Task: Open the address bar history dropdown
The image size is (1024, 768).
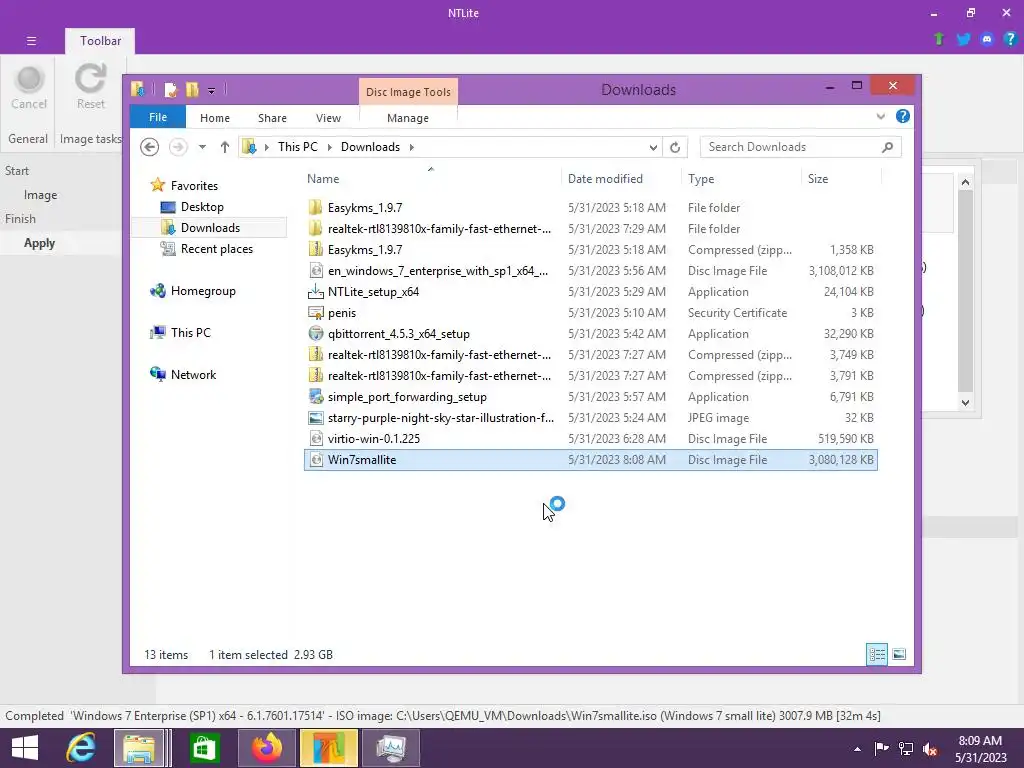Action: (x=652, y=148)
